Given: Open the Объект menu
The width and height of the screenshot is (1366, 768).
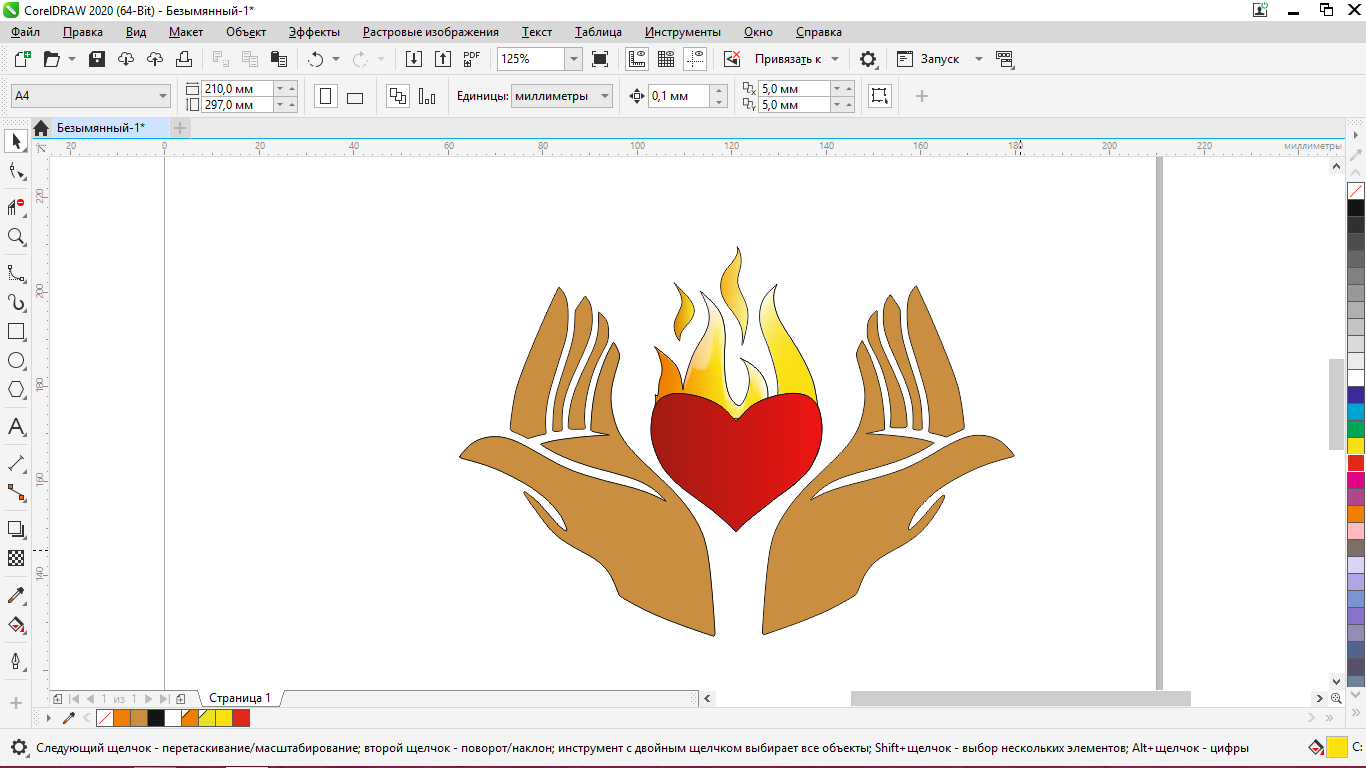Looking at the screenshot, I should [246, 32].
